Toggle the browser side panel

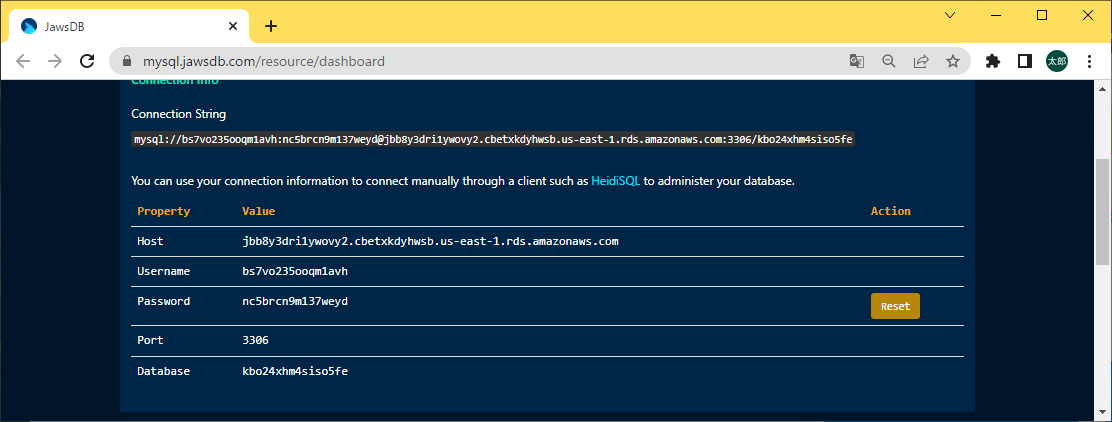pyautogui.click(x=1024, y=61)
